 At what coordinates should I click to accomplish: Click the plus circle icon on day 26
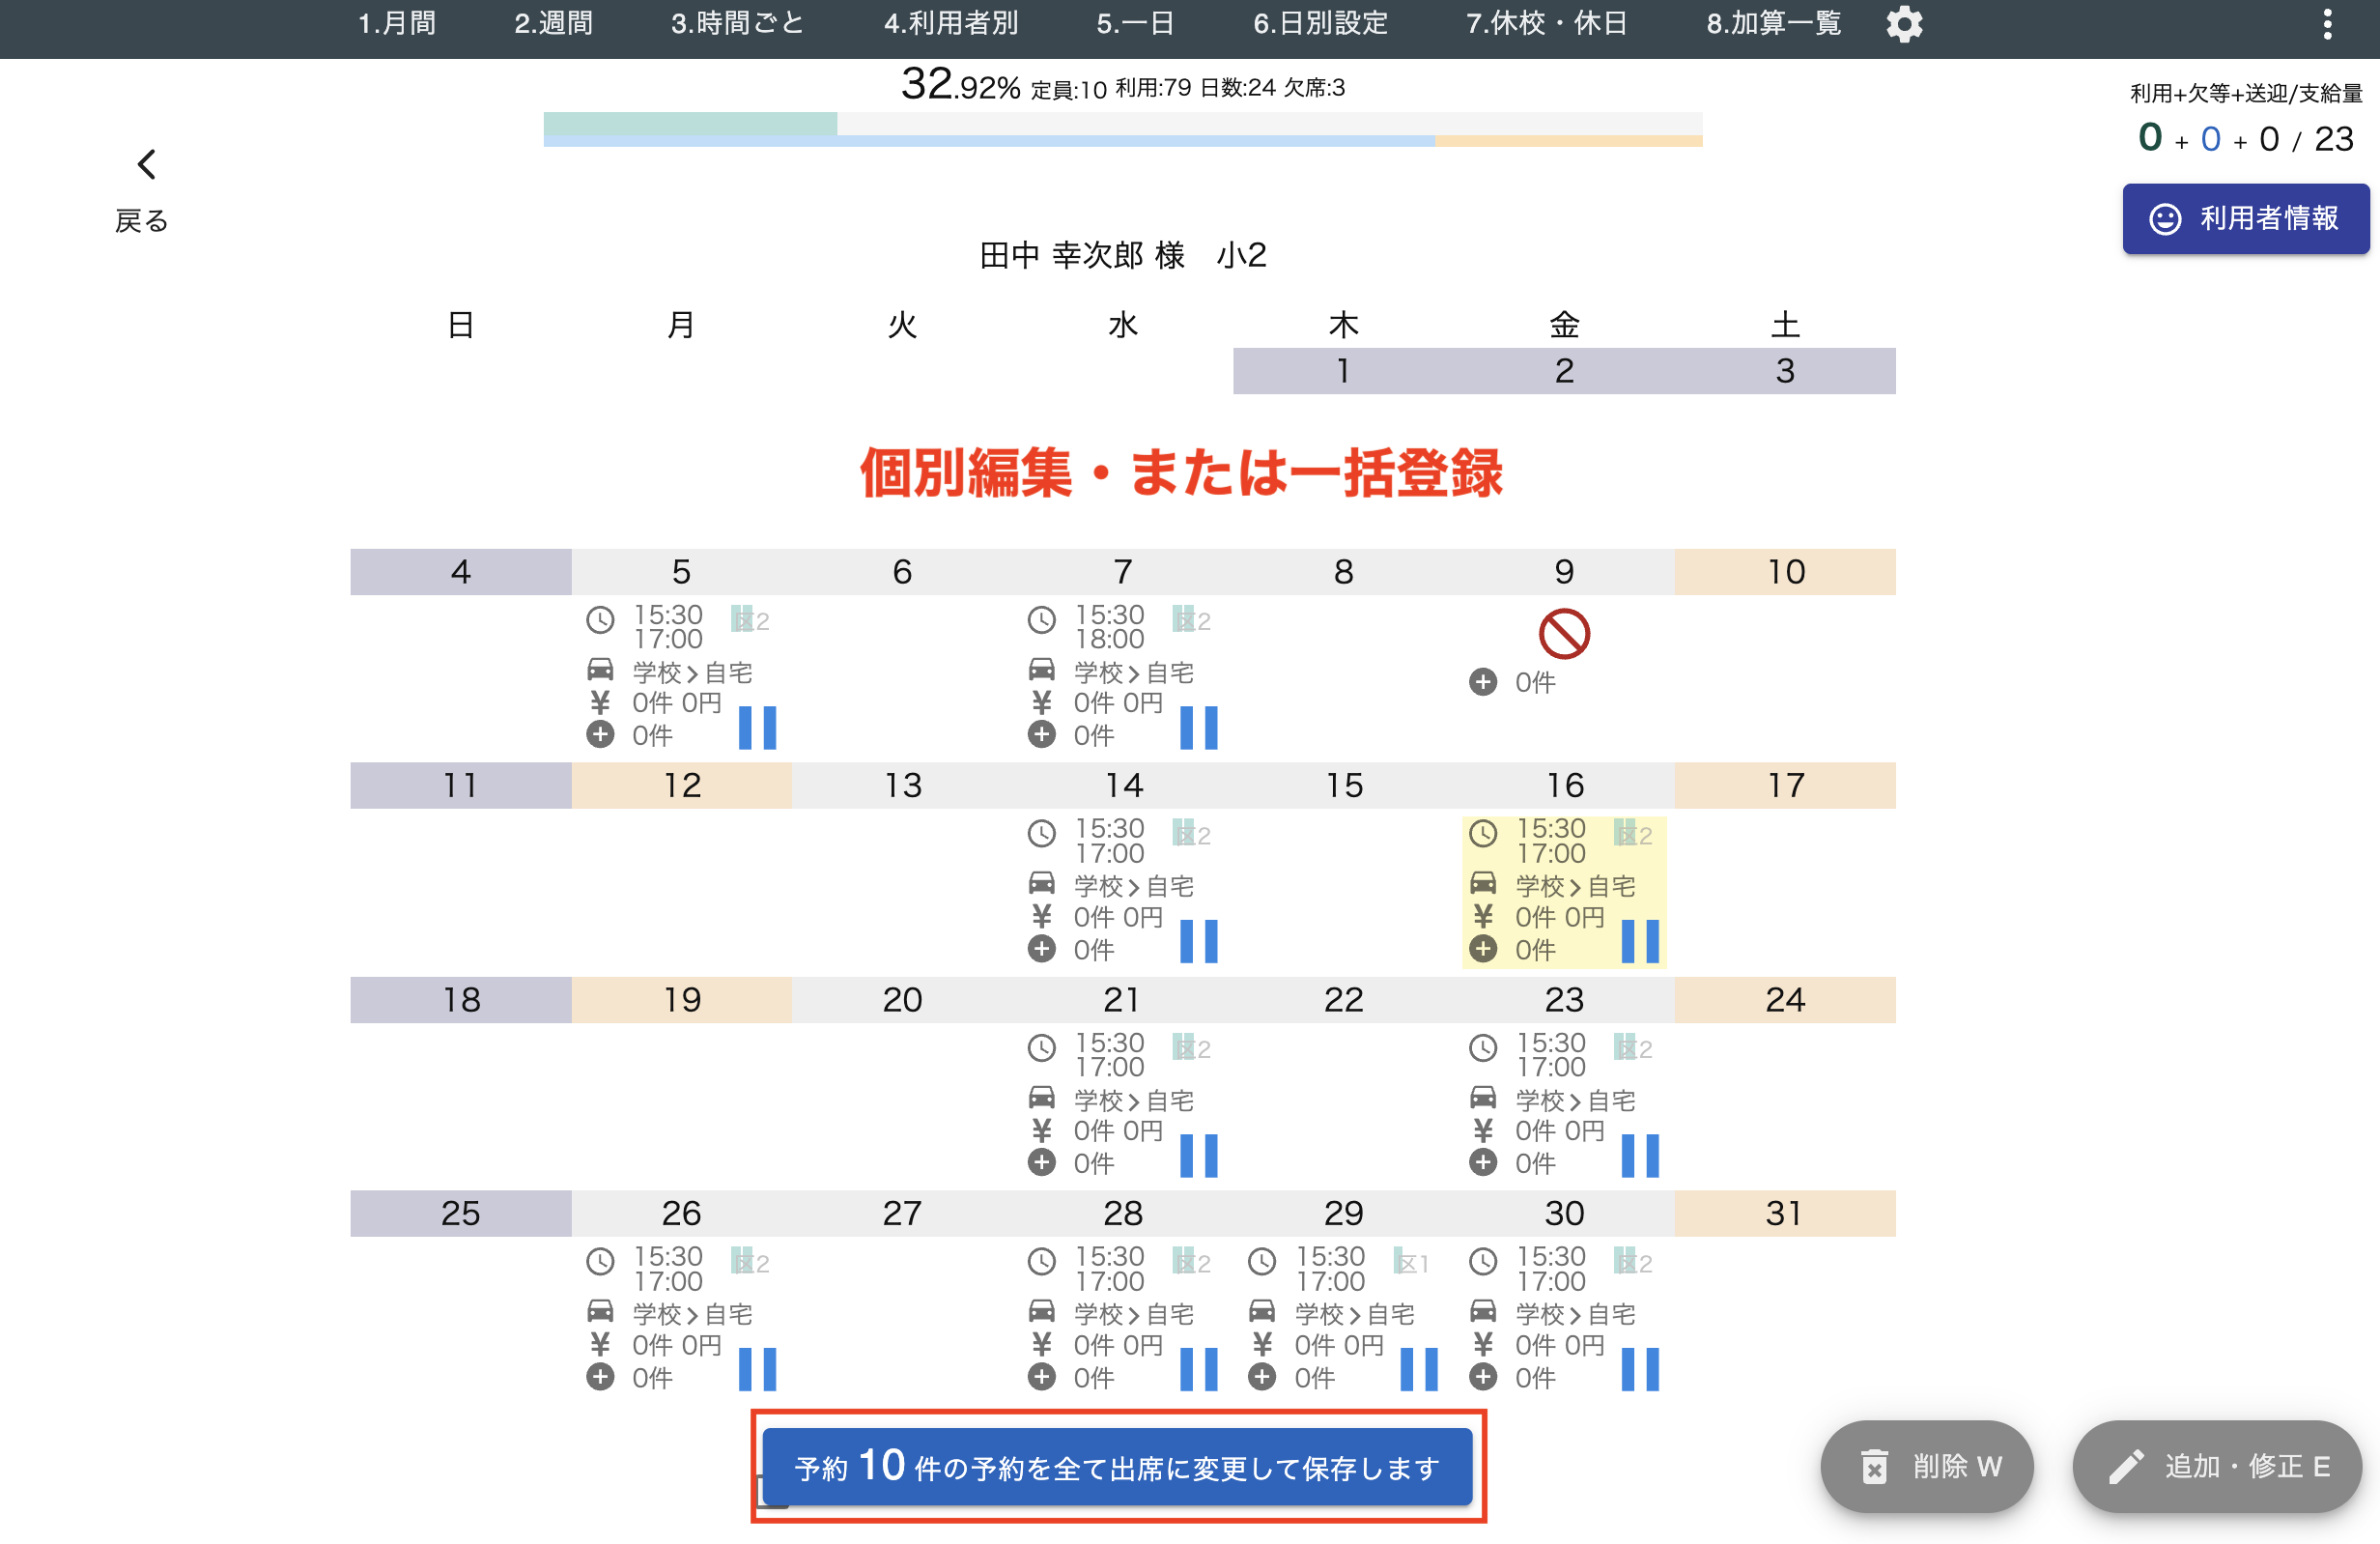(x=600, y=1376)
